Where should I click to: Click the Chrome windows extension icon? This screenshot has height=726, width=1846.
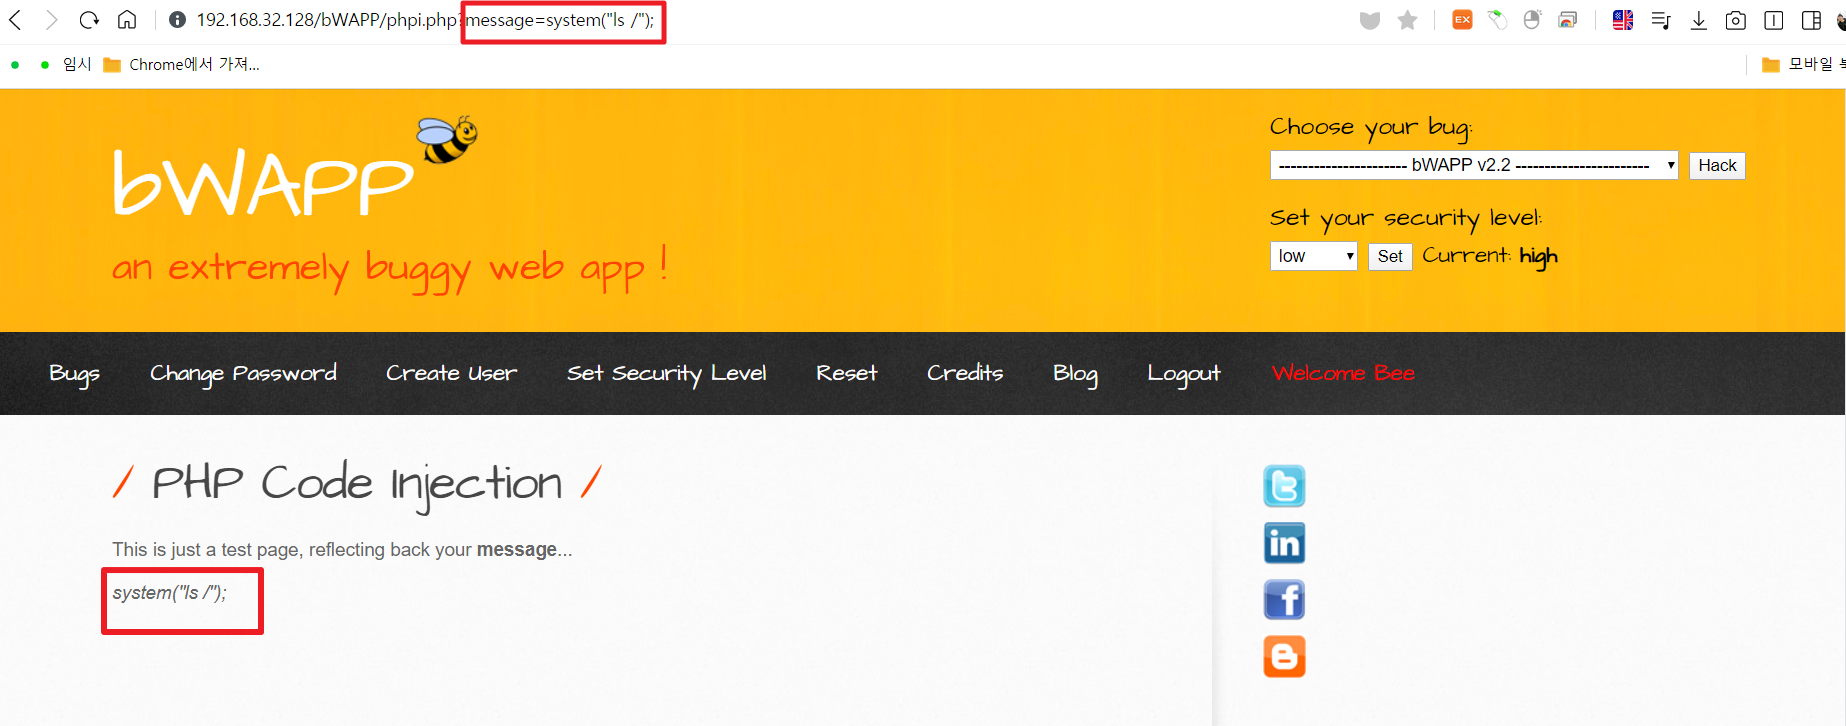pyautogui.click(x=1568, y=20)
